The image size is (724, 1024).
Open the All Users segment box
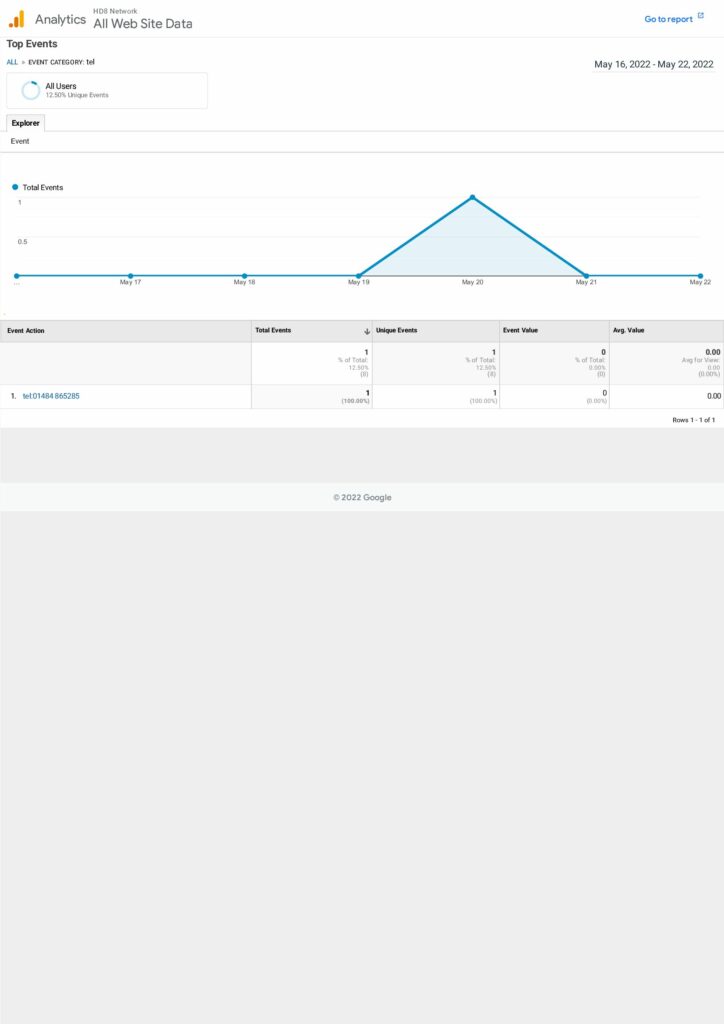(x=107, y=90)
